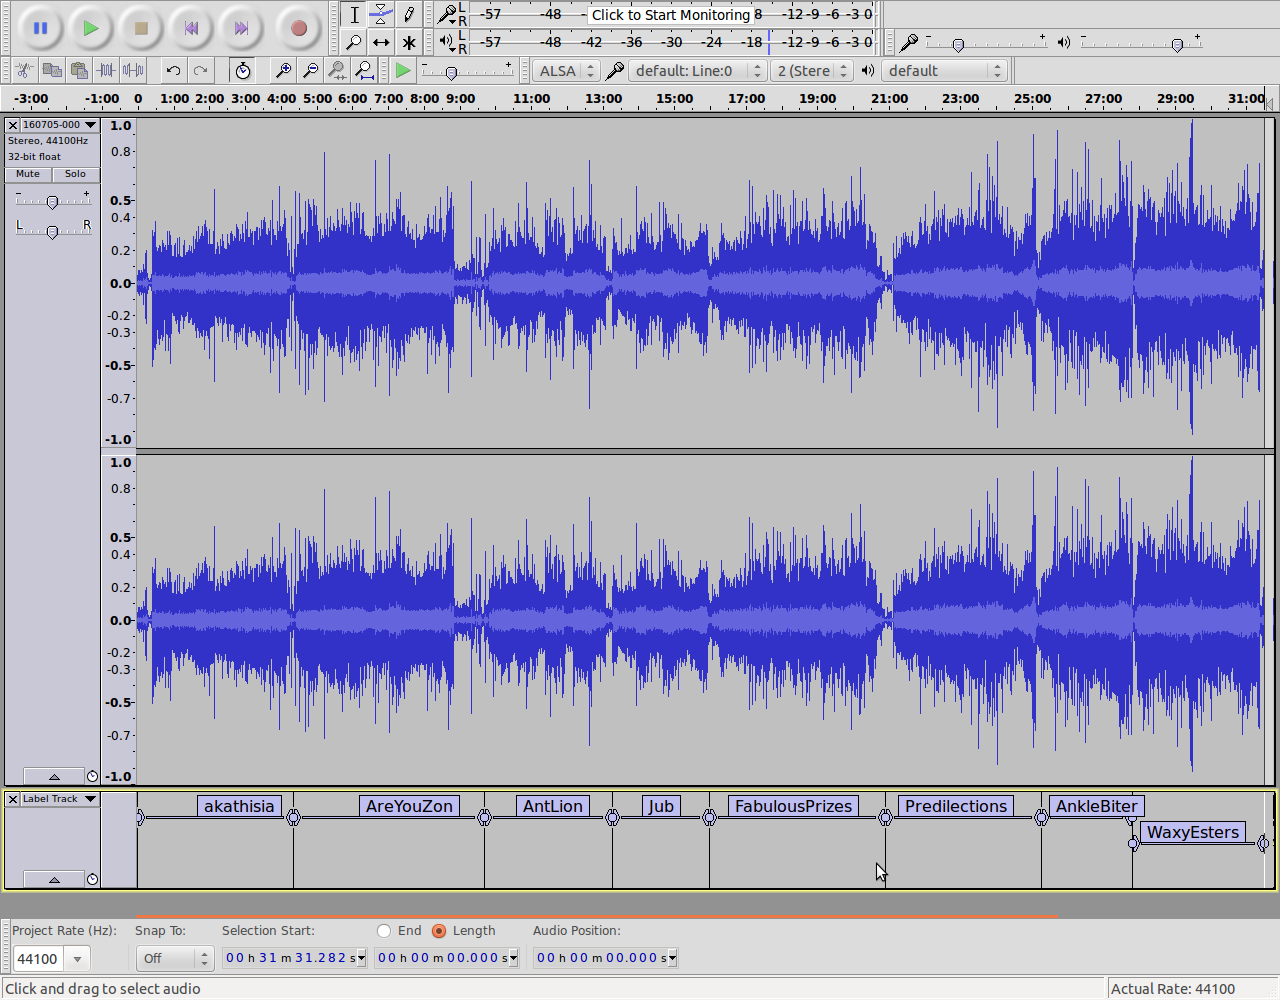1280x1000 pixels.
Task: Choose the Draw pencil tool
Action: pyautogui.click(x=409, y=14)
